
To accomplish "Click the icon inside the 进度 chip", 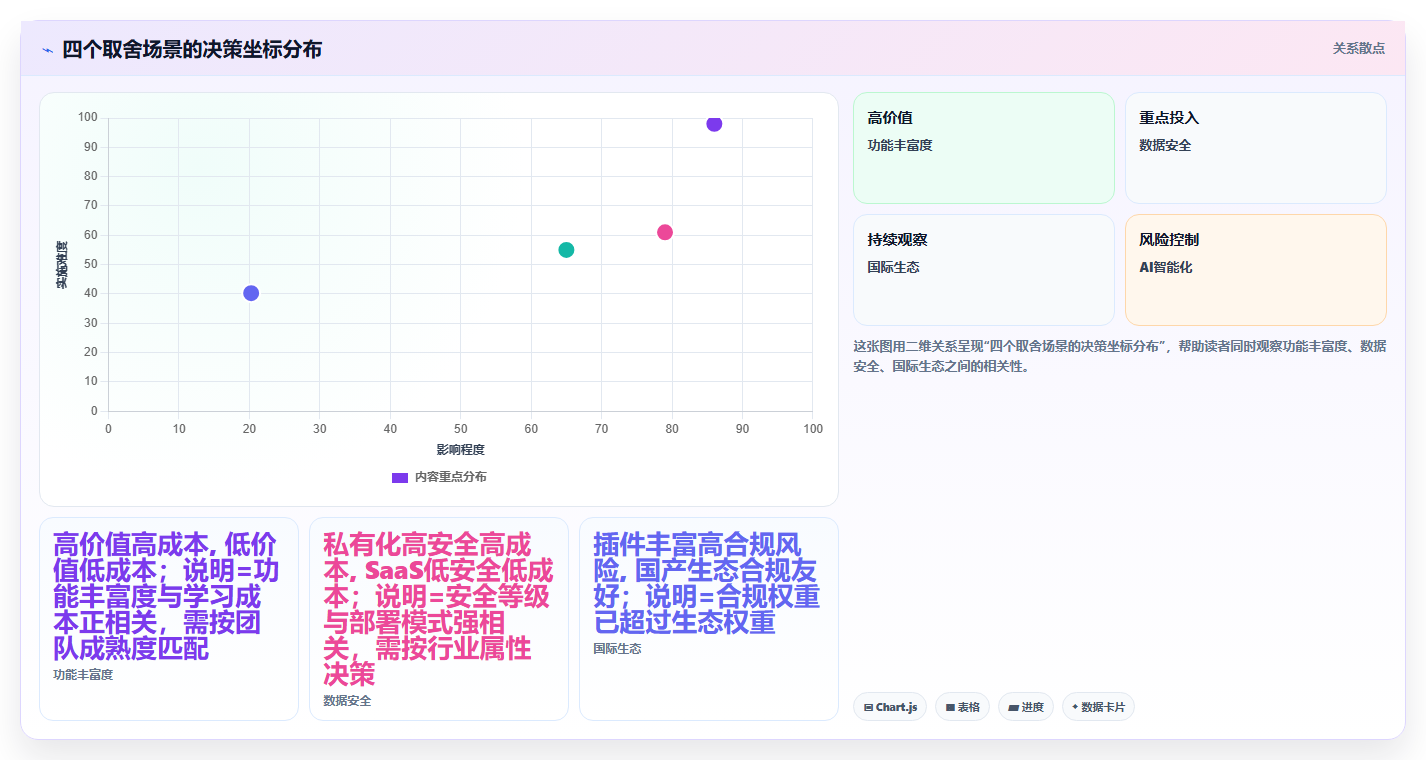I will pos(1013,707).
